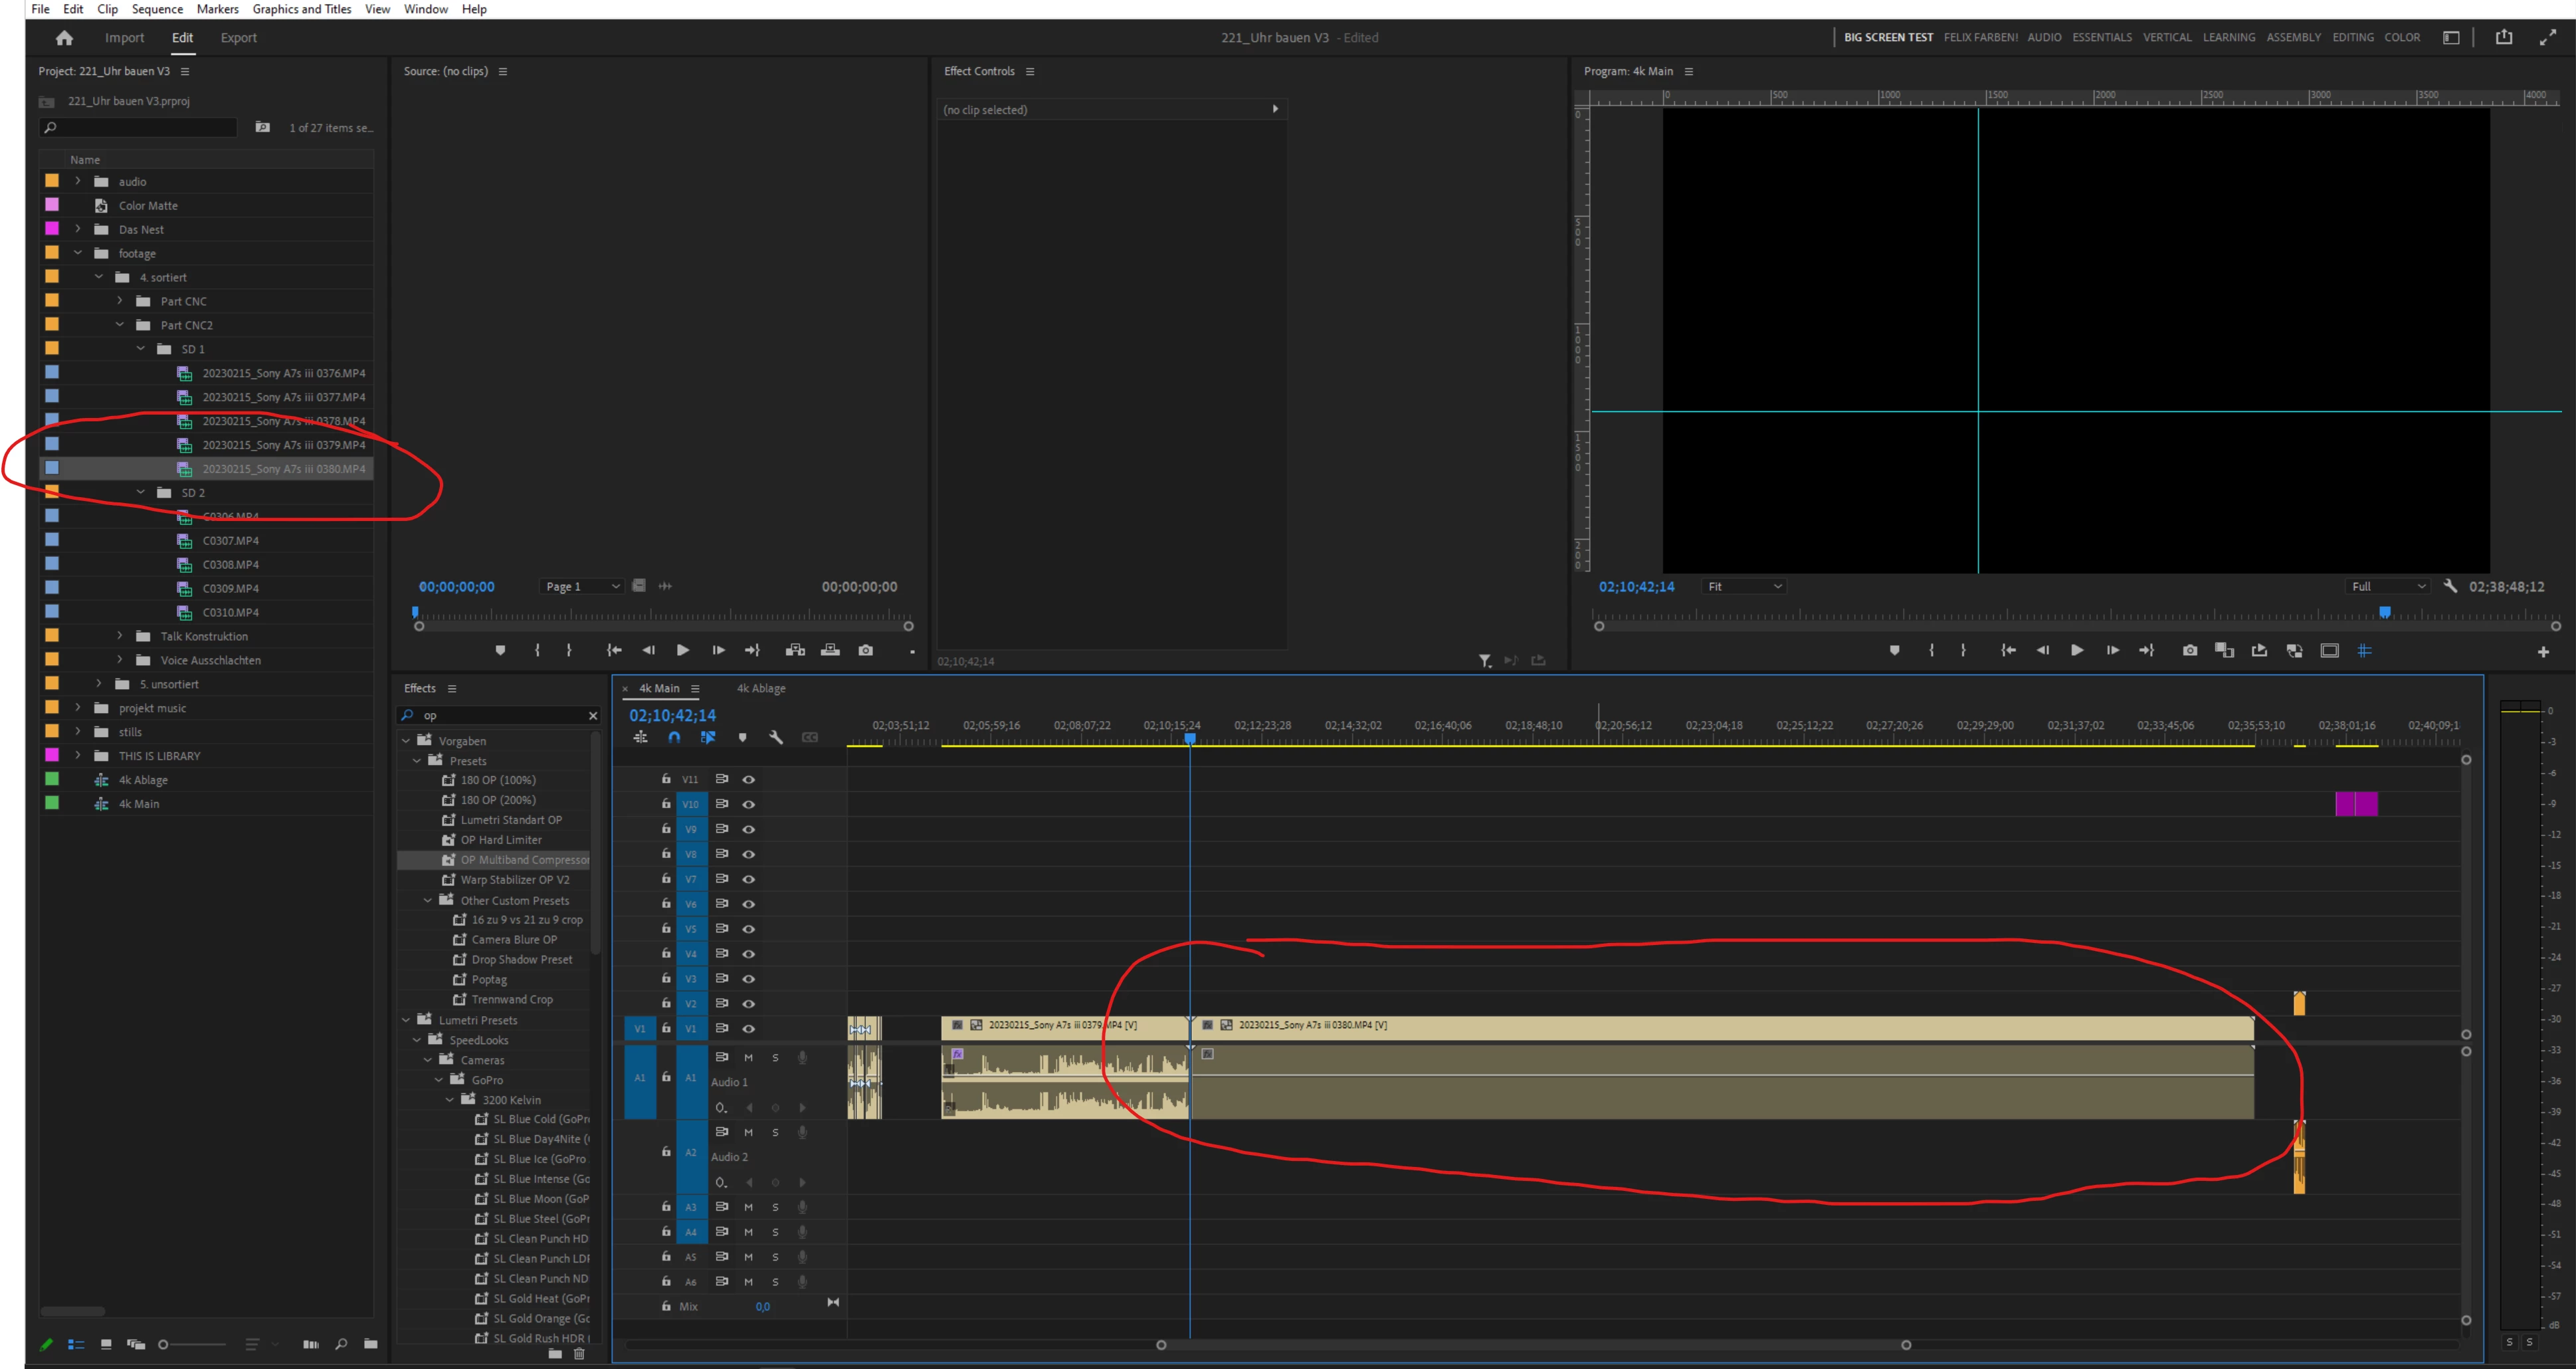
Task: Click Add Marker icon in the Timeline toolbar
Action: 742,737
